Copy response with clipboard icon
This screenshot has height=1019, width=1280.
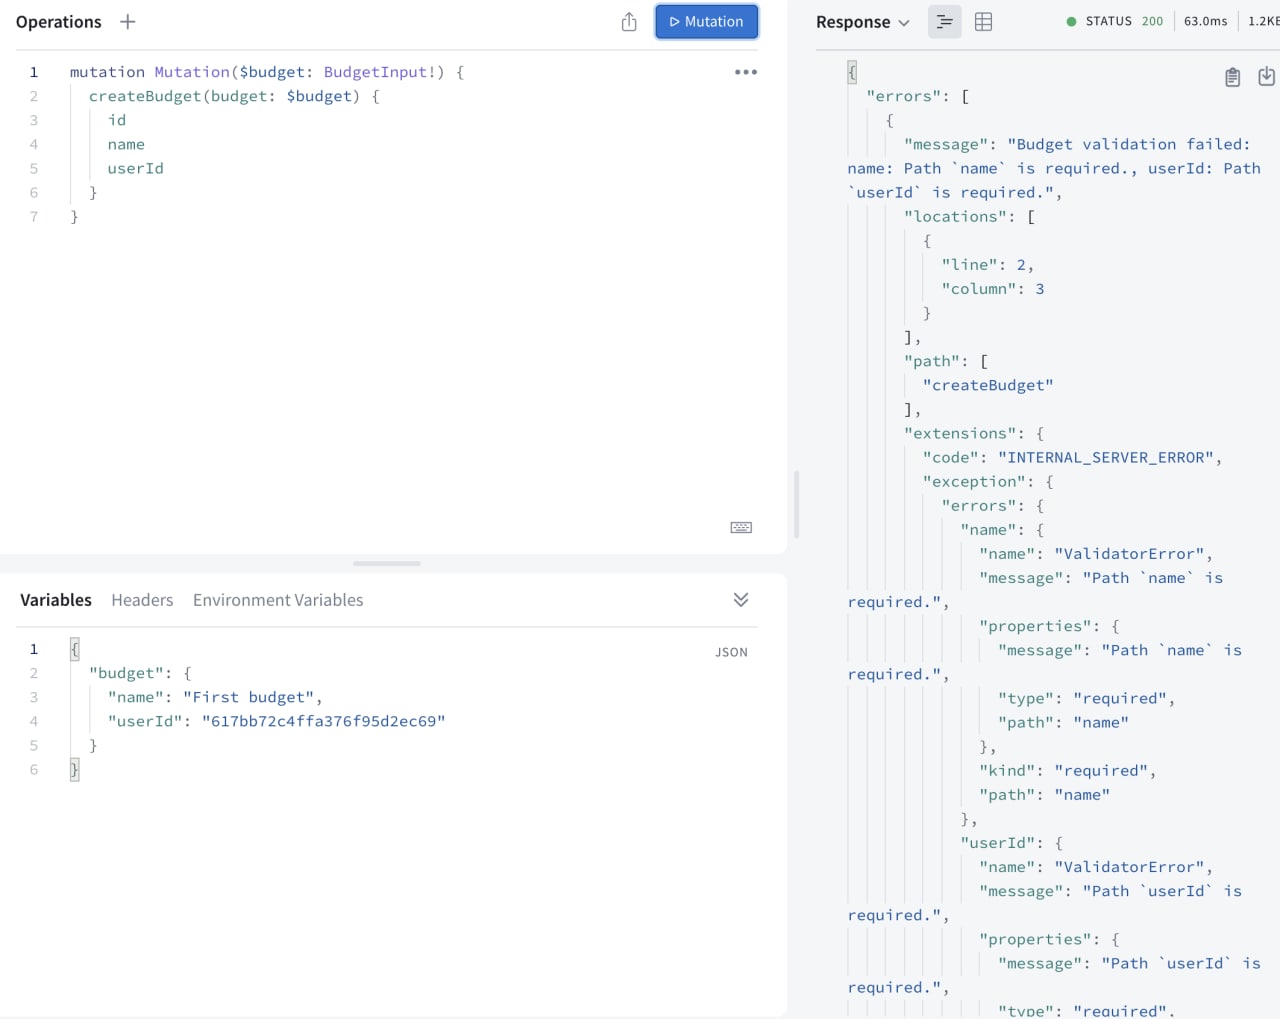coord(1233,77)
